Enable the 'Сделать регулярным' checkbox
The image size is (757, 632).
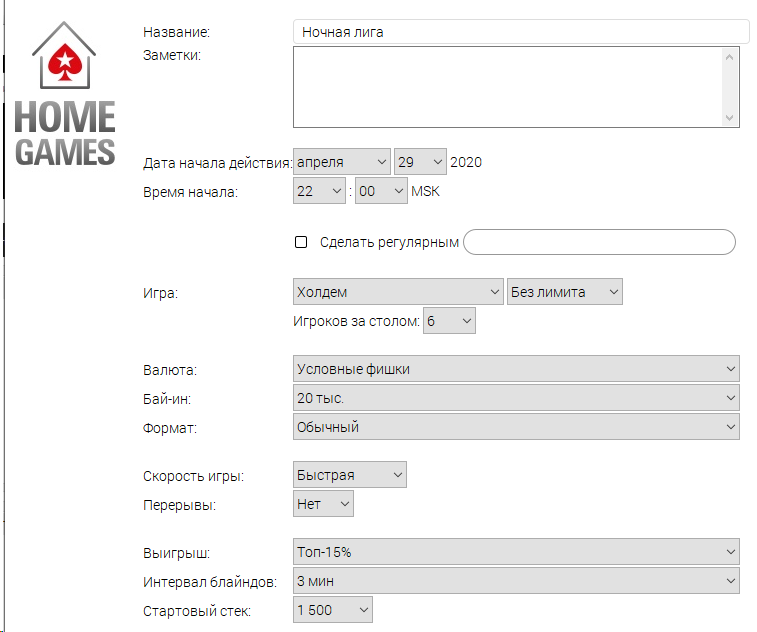301,242
